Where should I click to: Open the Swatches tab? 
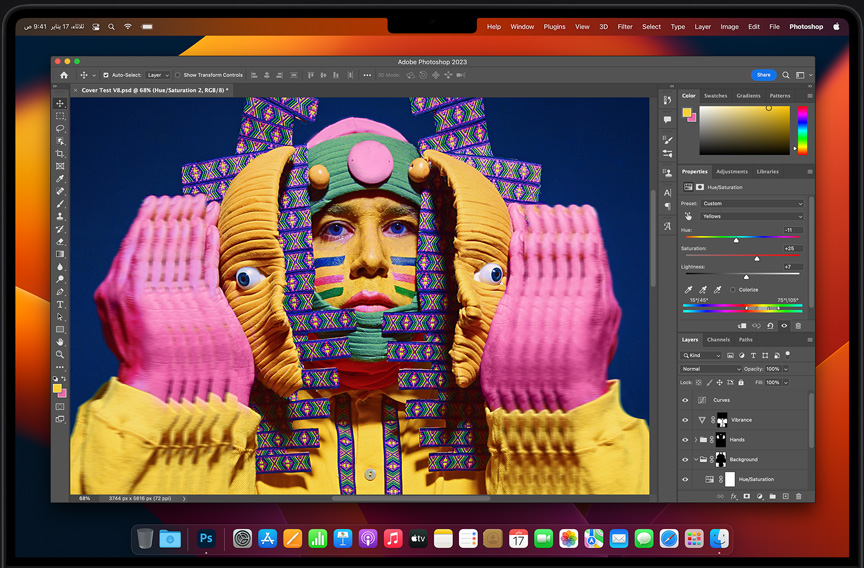click(x=716, y=96)
